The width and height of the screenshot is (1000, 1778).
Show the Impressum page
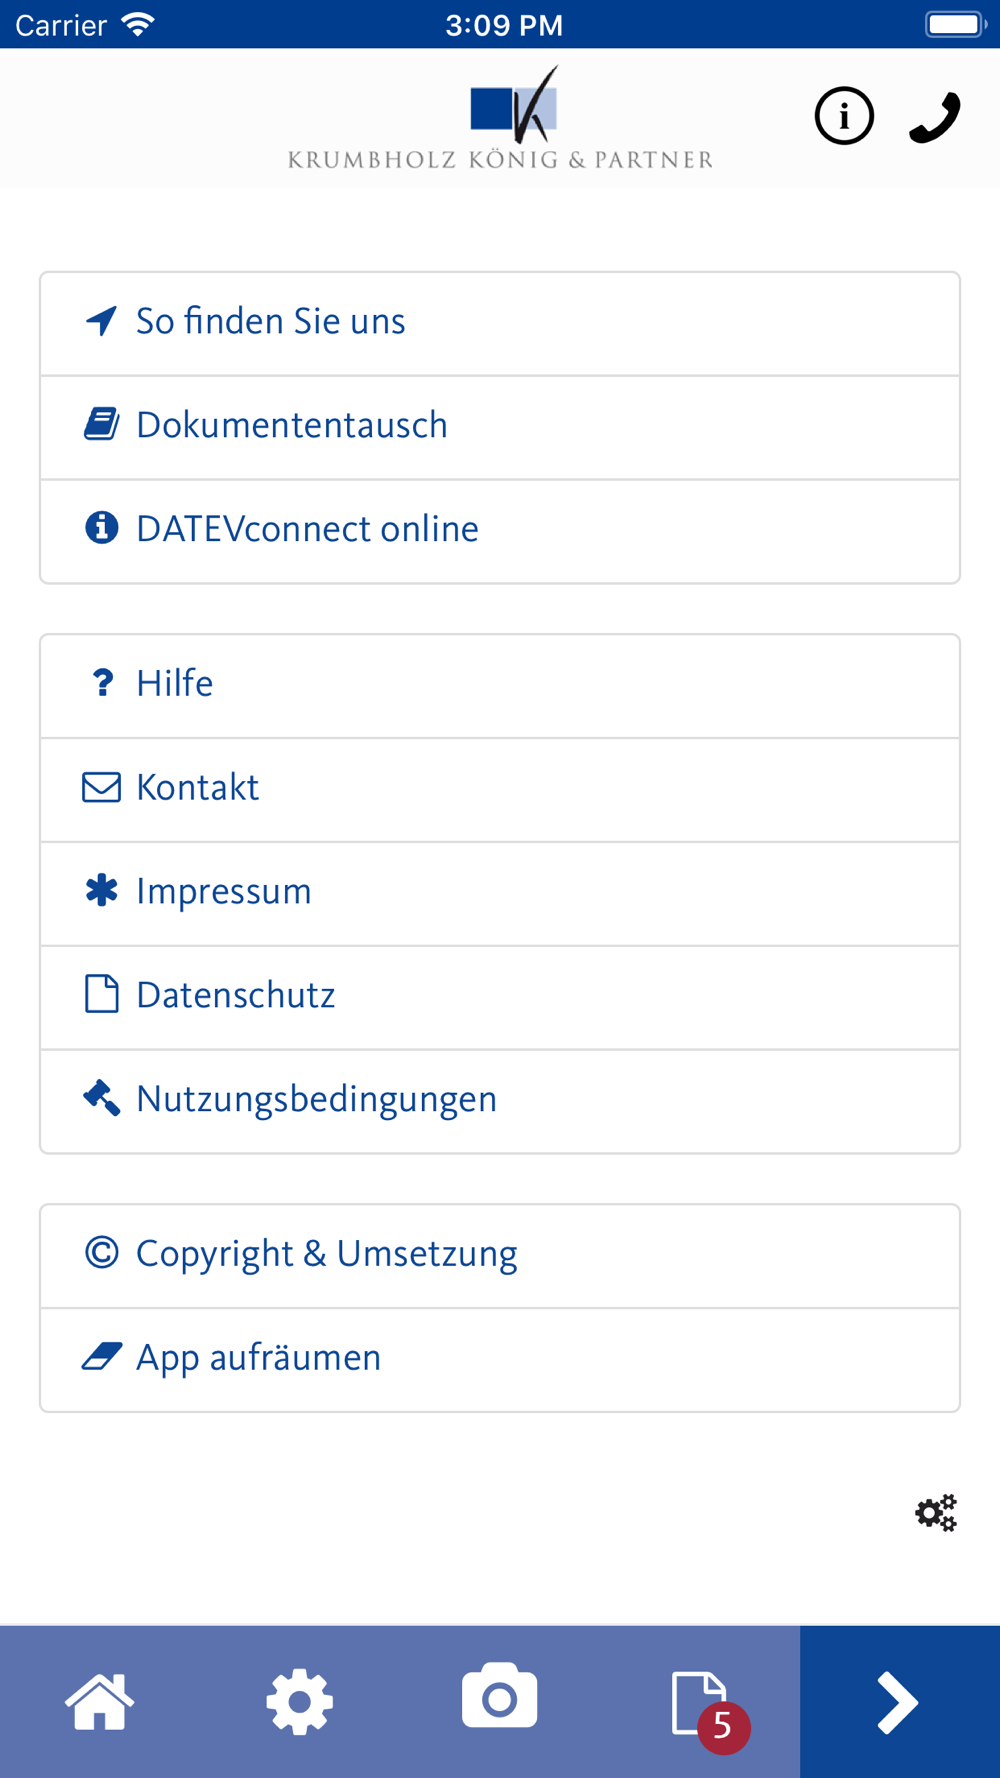click(x=500, y=893)
